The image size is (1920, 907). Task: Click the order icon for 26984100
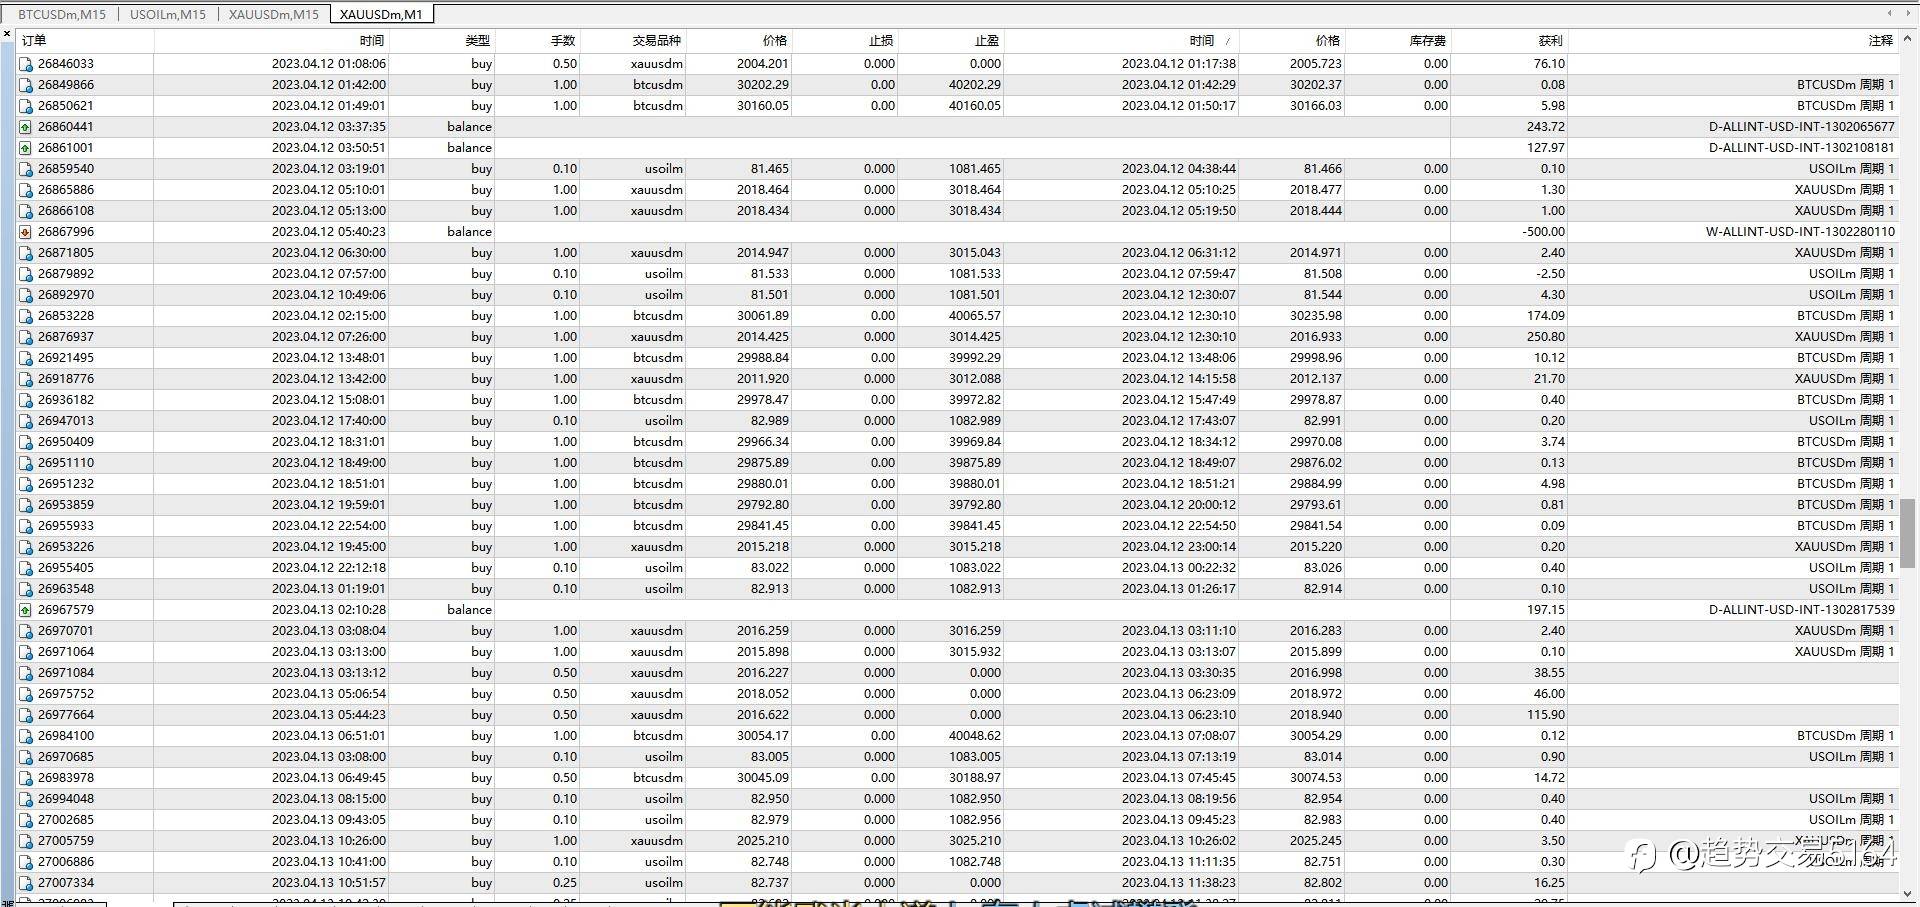pos(26,736)
